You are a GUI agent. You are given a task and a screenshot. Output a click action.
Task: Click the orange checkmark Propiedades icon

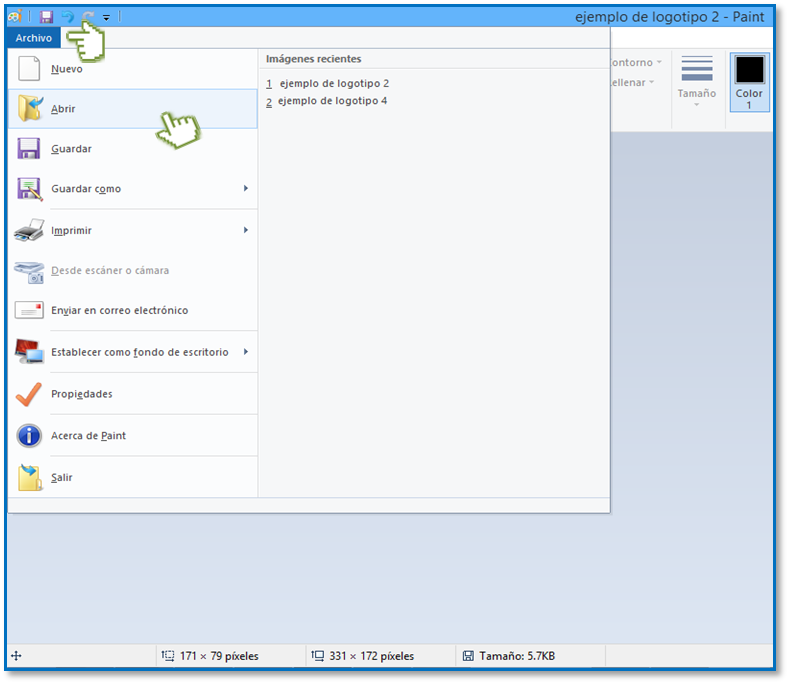coord(29,394)
